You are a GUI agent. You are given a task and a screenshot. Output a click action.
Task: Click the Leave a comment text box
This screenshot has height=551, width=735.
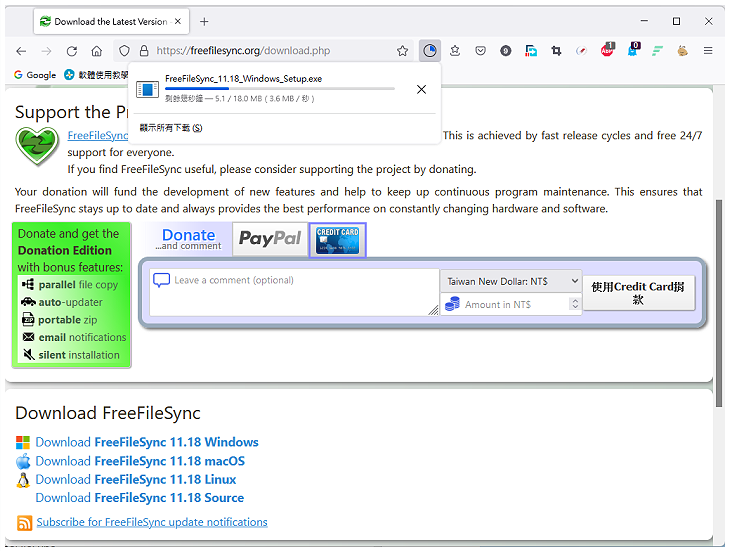tap(294, 292)
